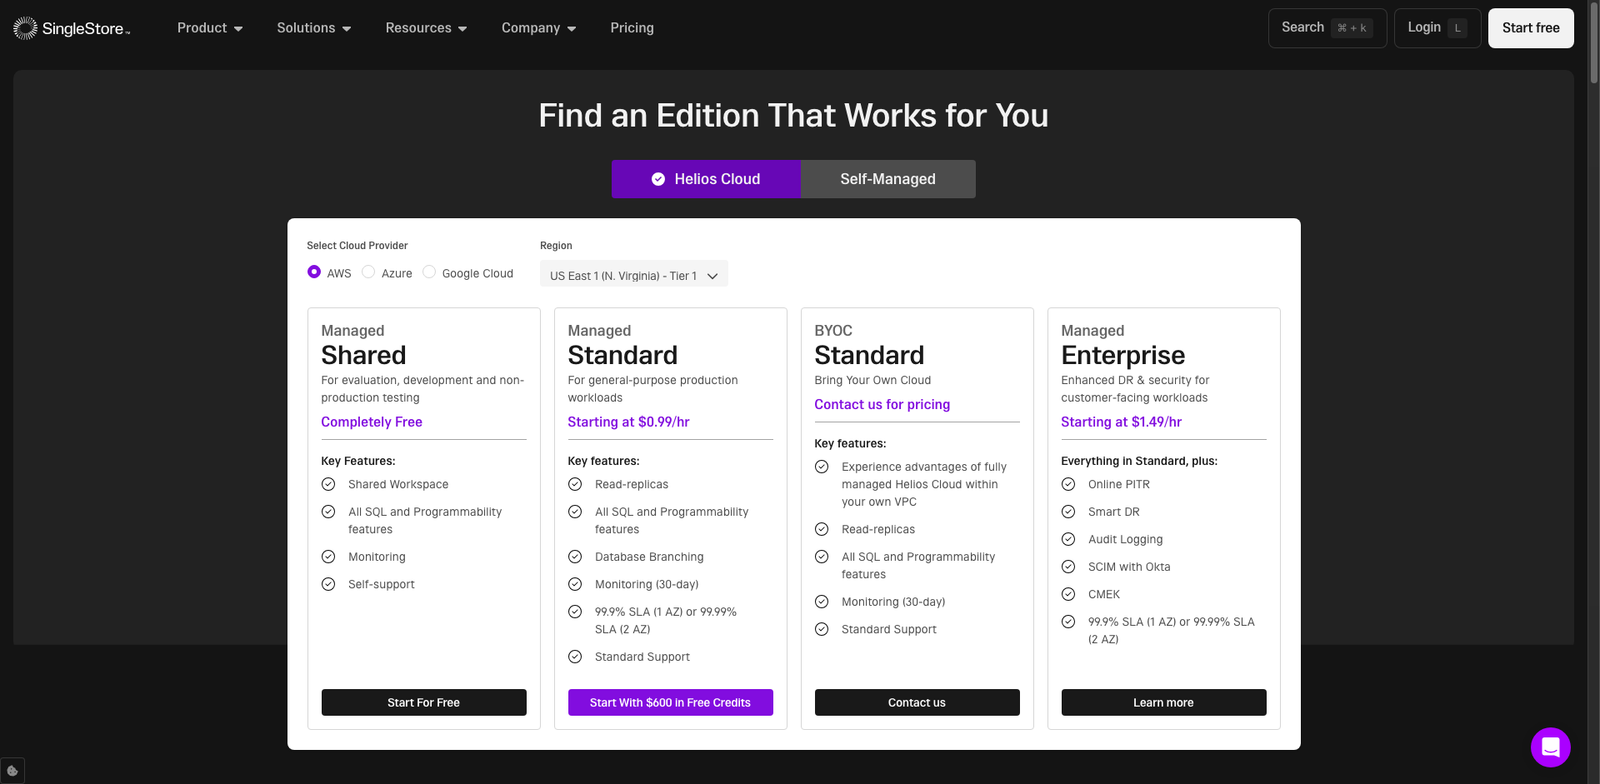
Task: Click checkmark icon beside Database Branching
Action: 575,557
